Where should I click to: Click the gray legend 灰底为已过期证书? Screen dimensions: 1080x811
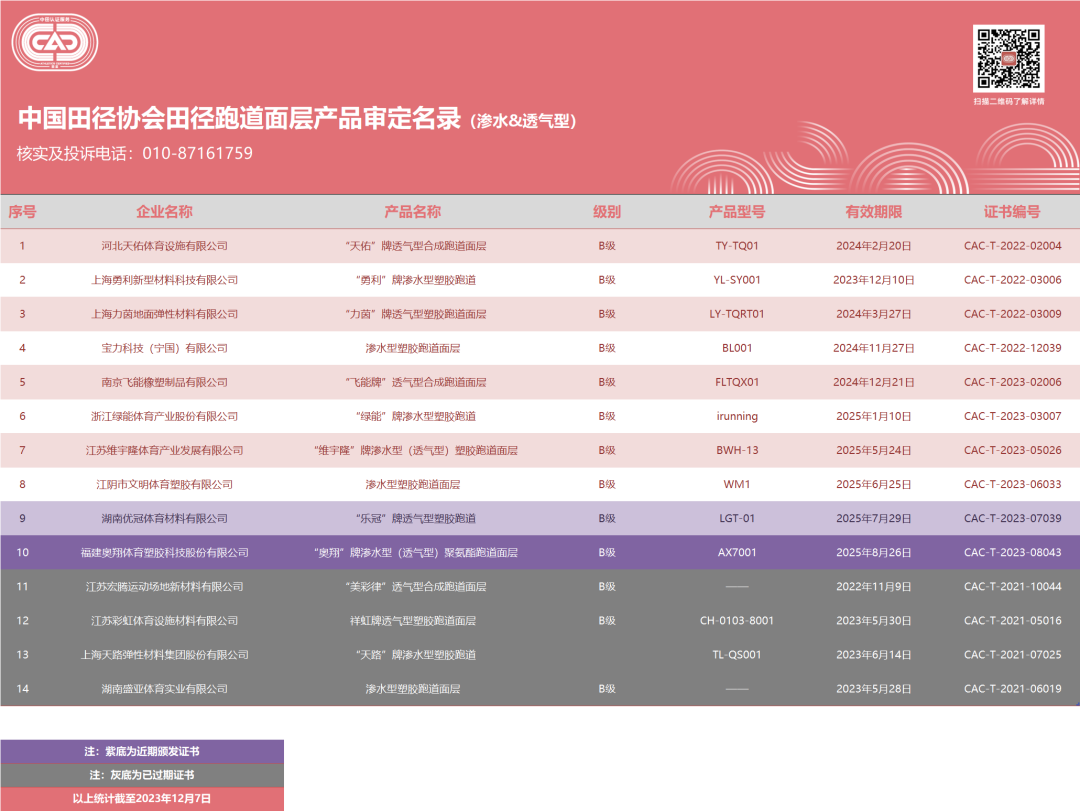[x=142, y=775]
